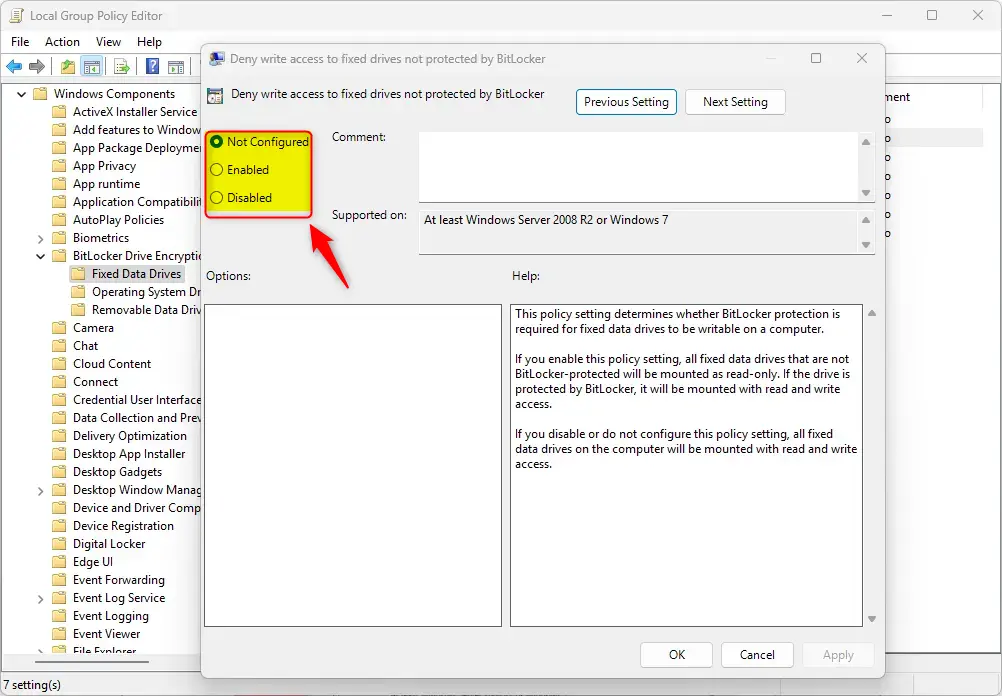
Task: Confirm with the OK button
Action: coord(677,654)
